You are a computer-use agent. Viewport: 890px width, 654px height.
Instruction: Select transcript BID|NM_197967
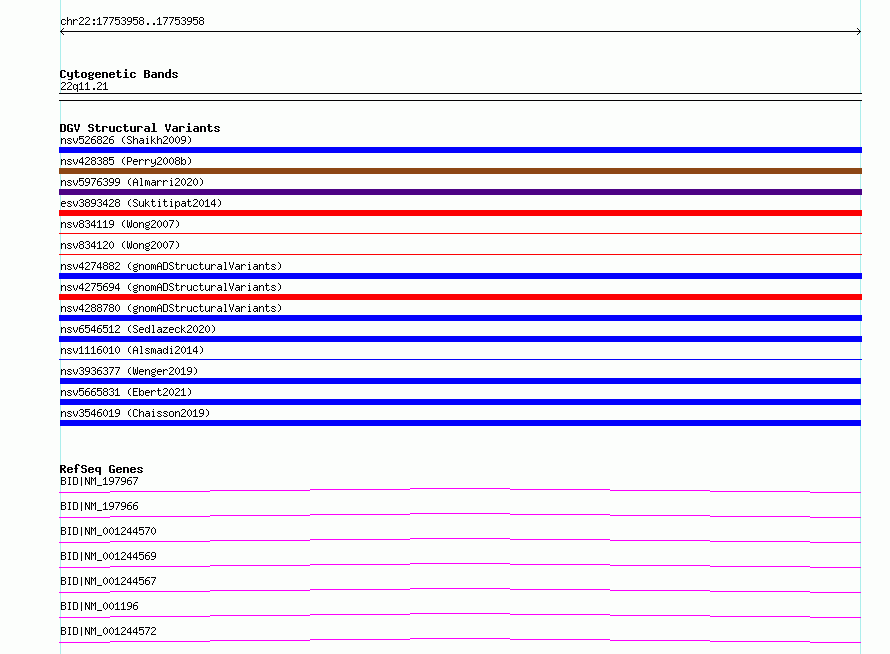[x=99, y=481]
